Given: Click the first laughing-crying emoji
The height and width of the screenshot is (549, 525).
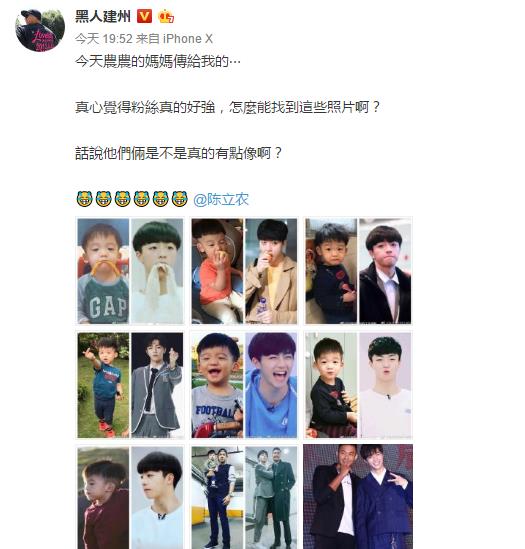Looking at the screenshot, I should click(x=84, y=199).
